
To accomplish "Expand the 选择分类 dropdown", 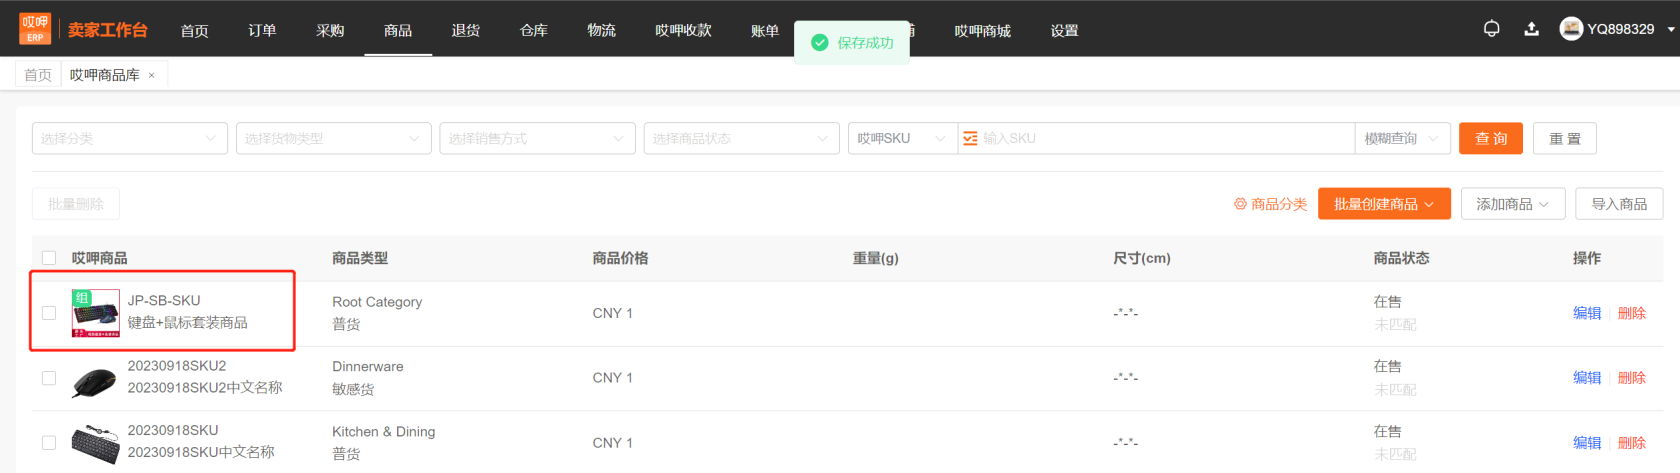I will pos(130,139).
